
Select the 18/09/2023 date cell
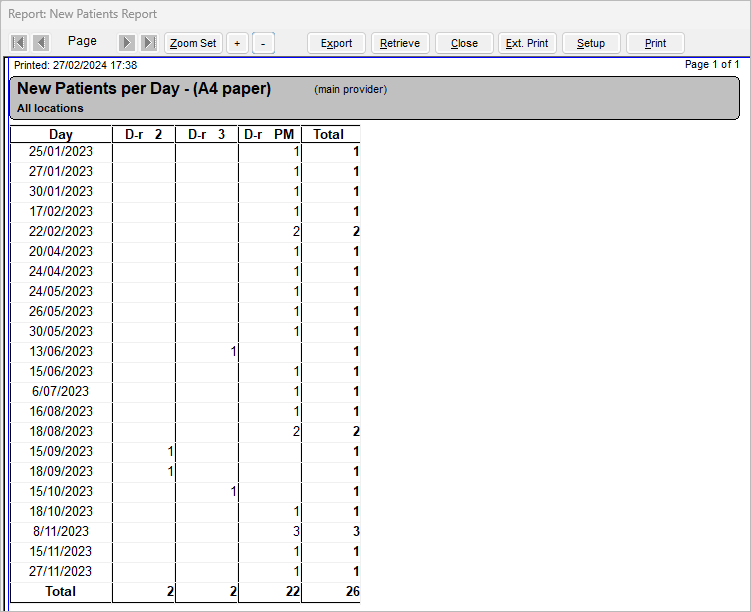(61, 471)
